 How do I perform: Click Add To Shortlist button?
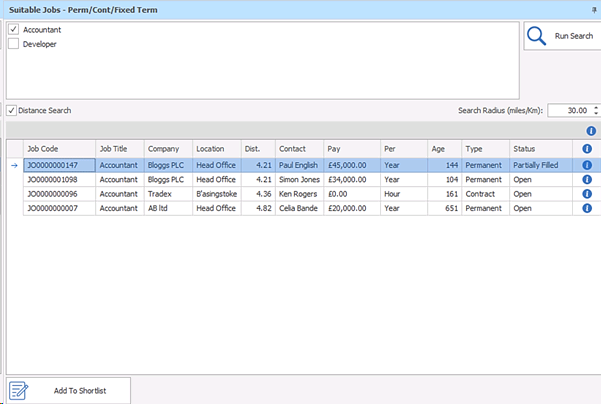tap(67, 390)
